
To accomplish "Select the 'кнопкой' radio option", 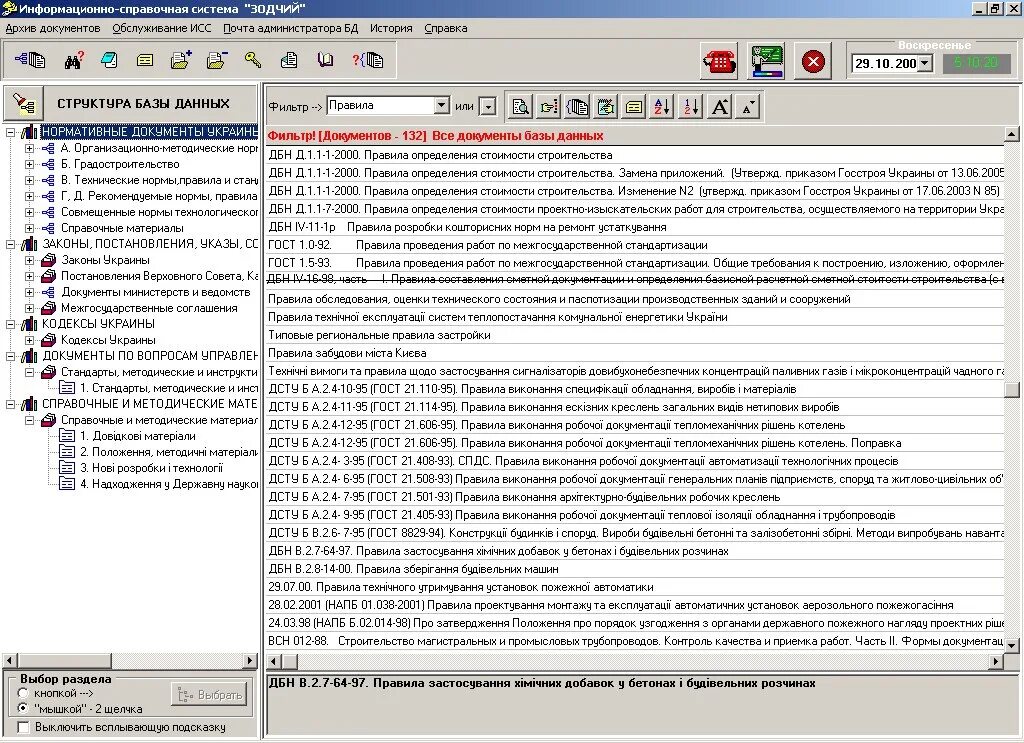I will [x=24, y=693].
